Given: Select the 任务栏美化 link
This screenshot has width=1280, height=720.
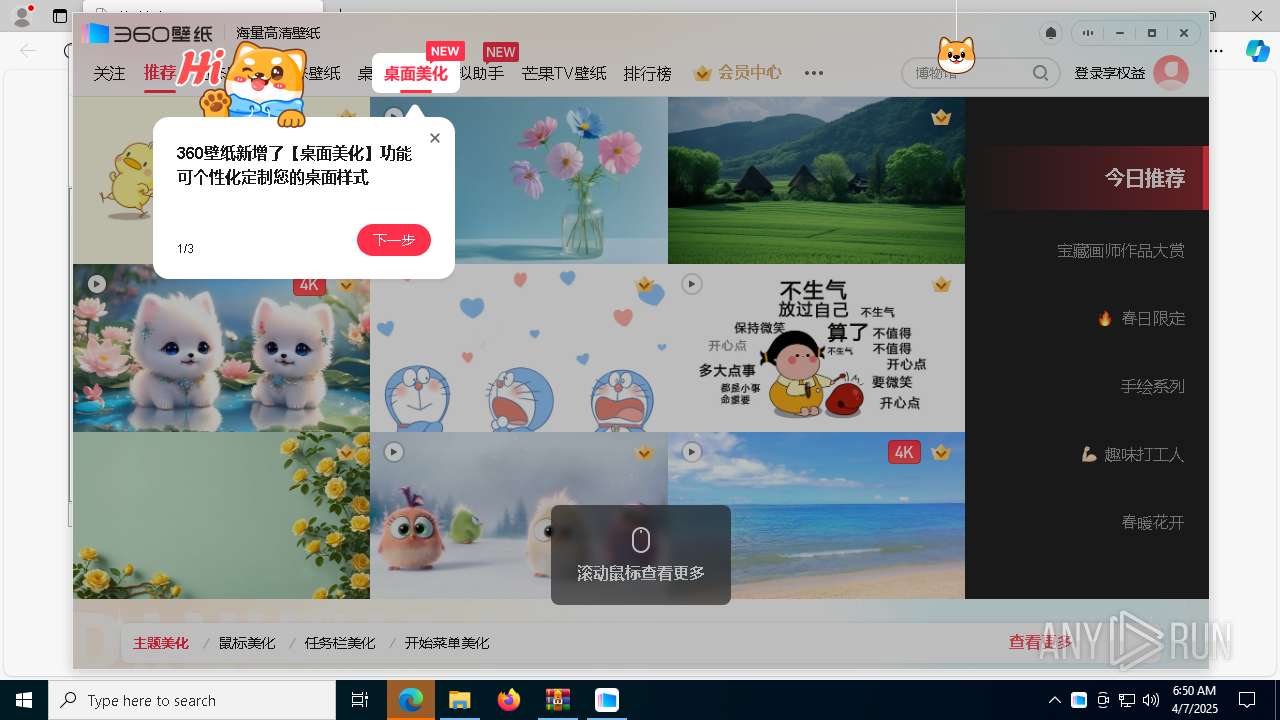Looking at the screenshot, I should tap(340, 643).
